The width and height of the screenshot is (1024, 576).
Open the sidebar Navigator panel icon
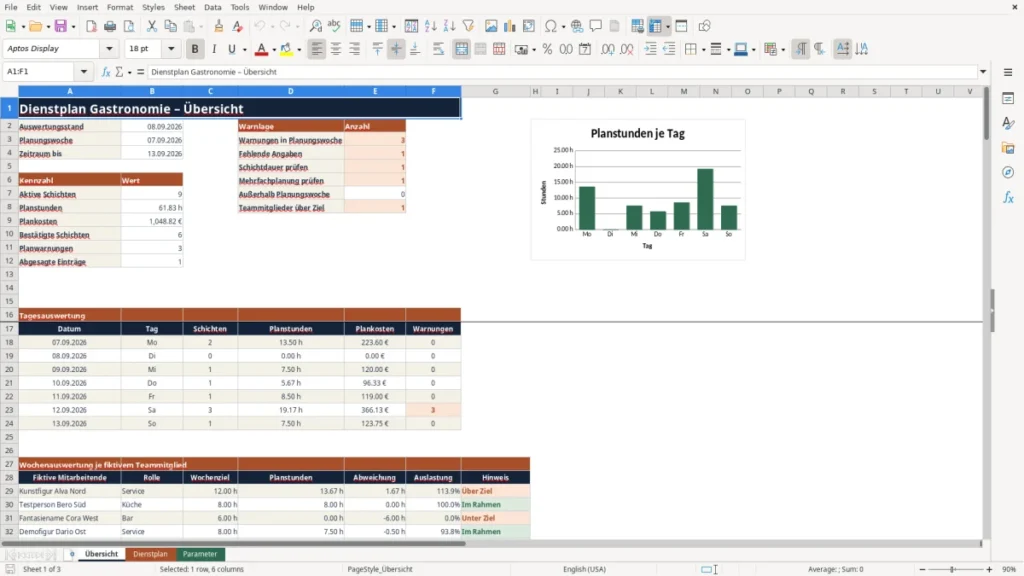[1008, 172]
